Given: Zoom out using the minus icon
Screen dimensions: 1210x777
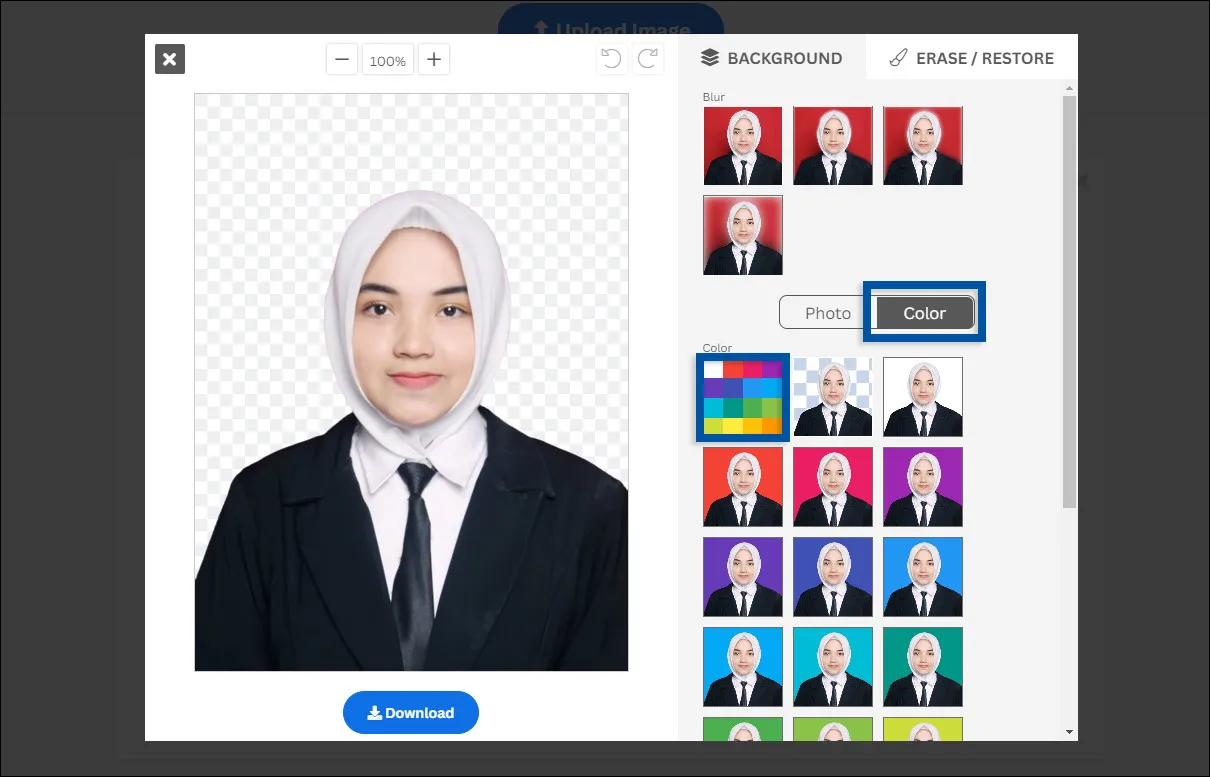Looking at the screenshot, I should click(341, 59).
